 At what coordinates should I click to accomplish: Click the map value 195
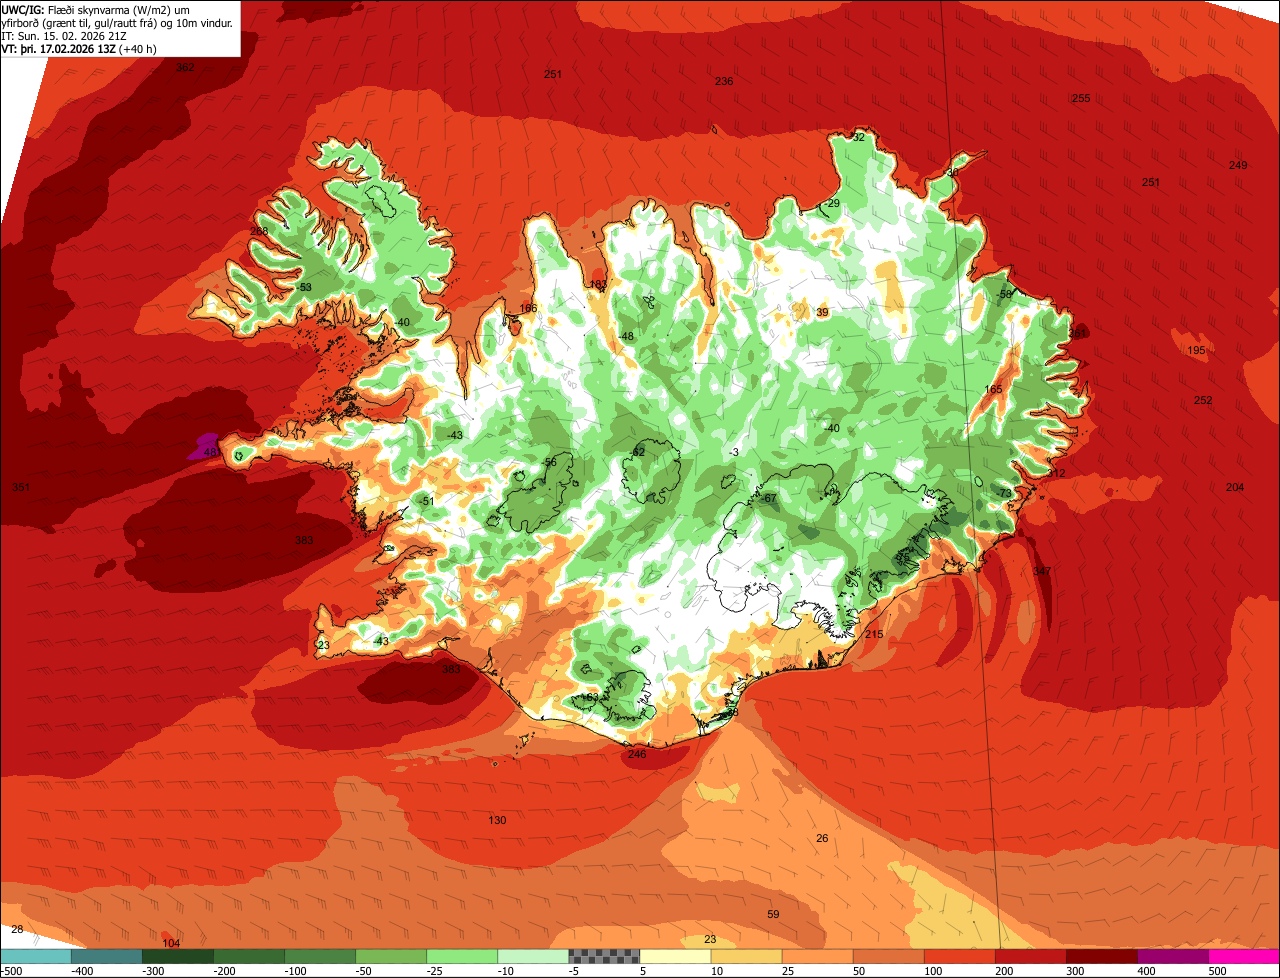pos(1197,350)
